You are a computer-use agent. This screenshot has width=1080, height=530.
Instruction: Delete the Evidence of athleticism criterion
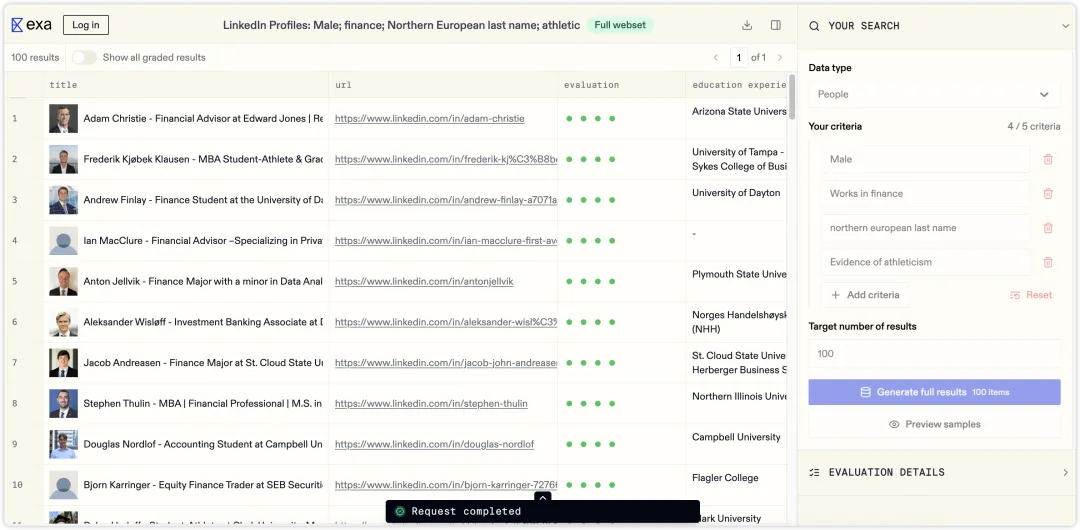[x=1048, y=262]
